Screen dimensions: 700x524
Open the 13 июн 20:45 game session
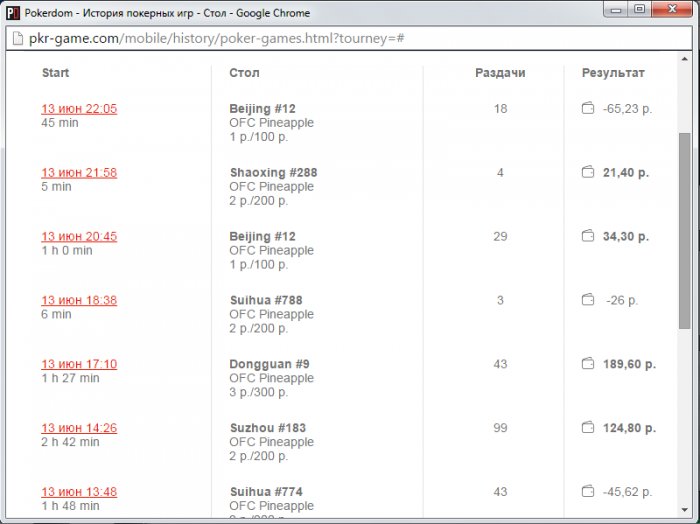point(79,237)
